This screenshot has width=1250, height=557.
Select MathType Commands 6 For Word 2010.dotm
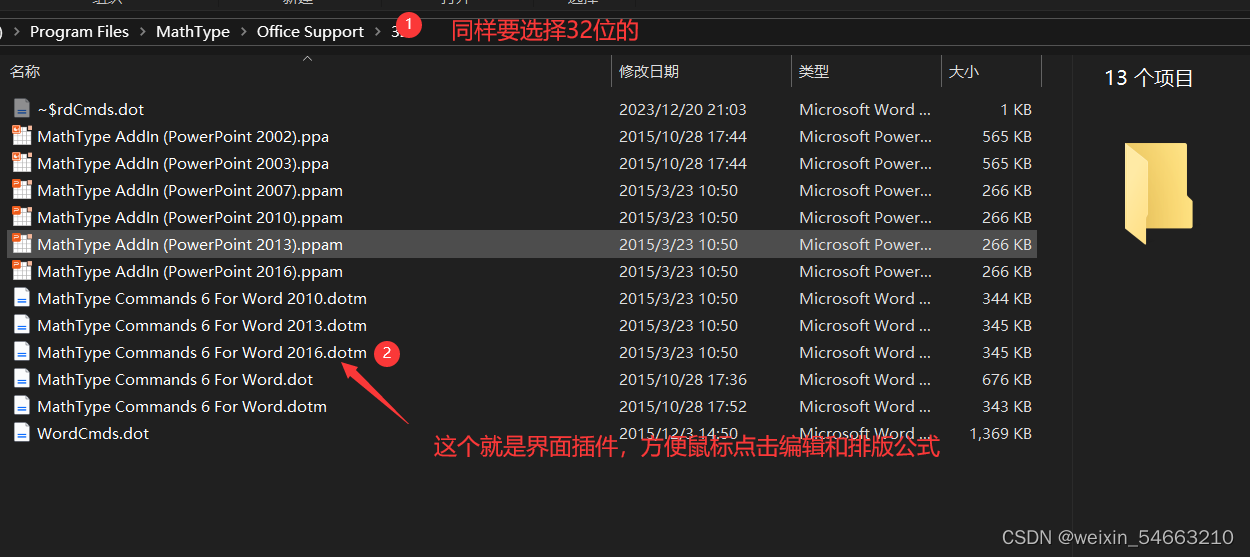[202, 298]
